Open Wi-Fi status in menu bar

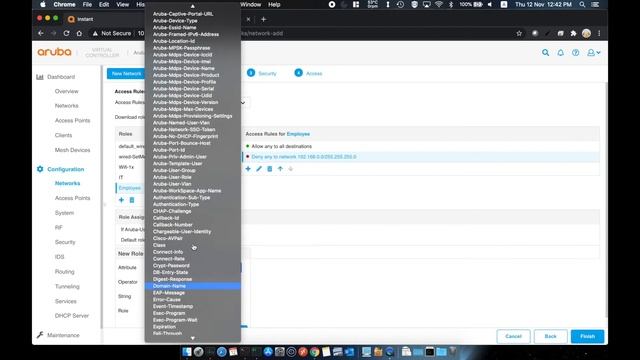click(x=439, y=4)
